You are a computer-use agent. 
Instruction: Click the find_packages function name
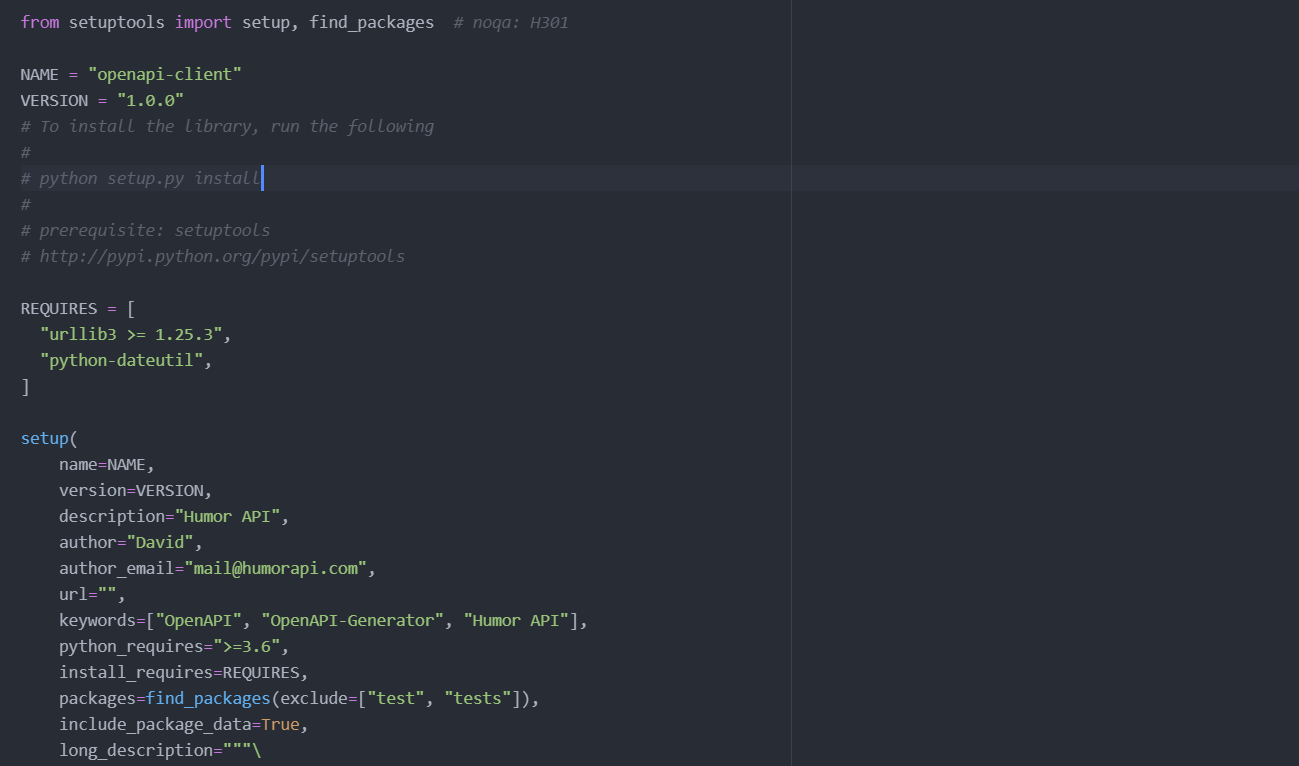(207, 697)
